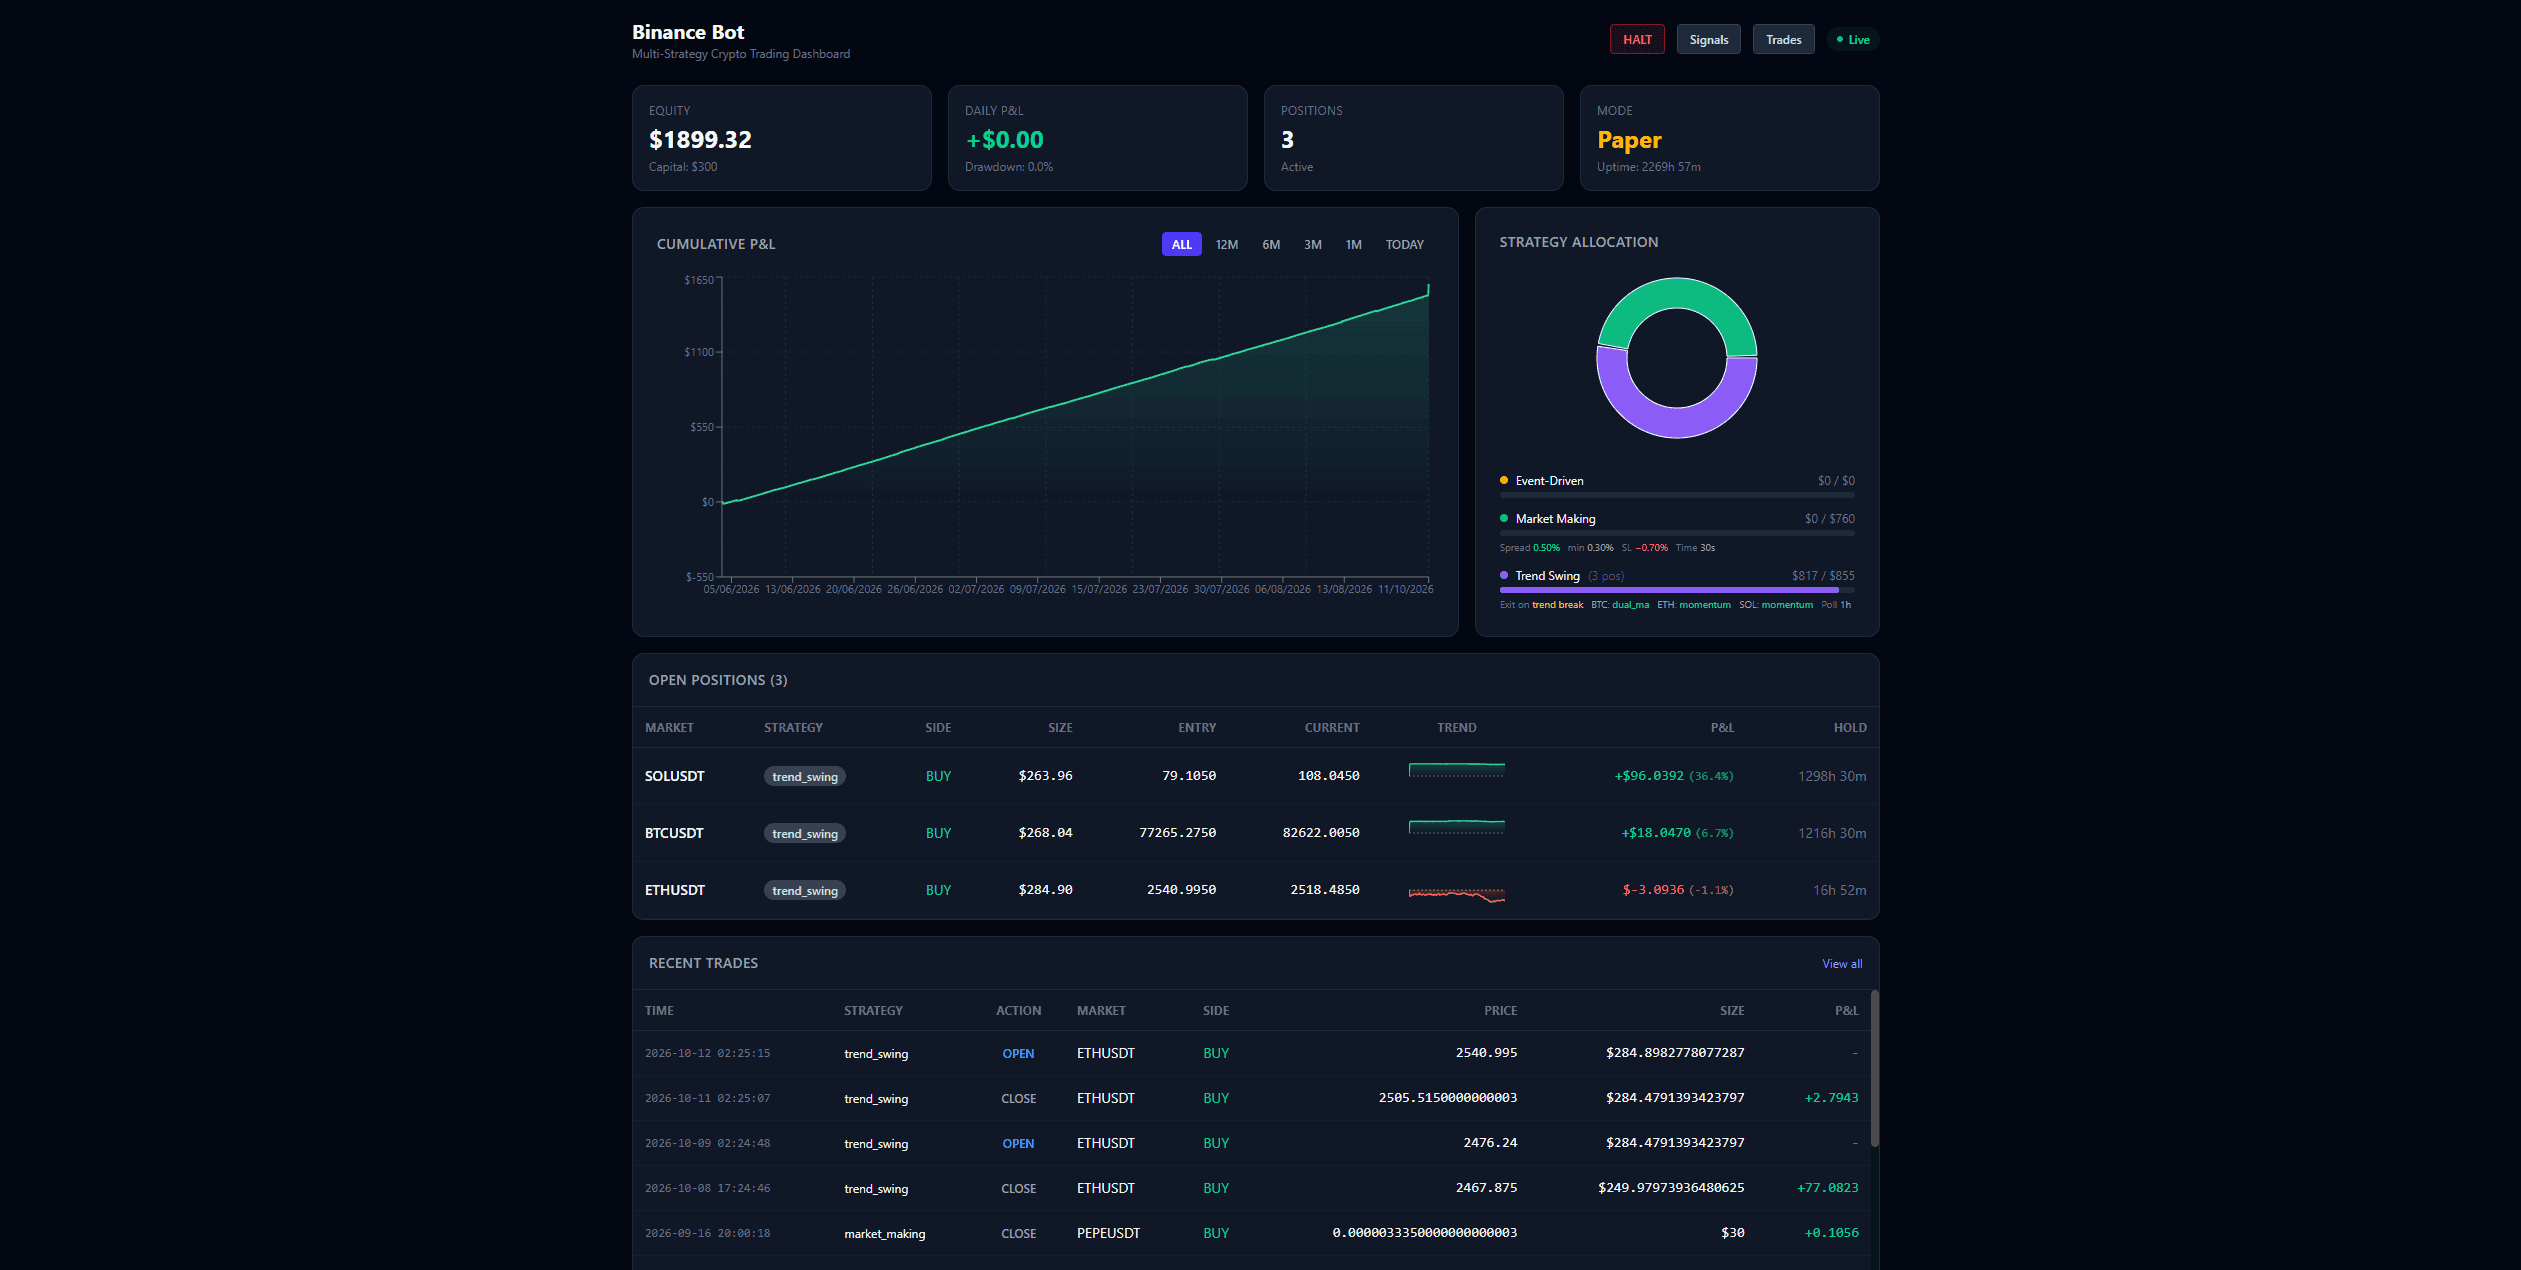This screenshot has height=1270, width=2521.
Task: Open View all recent trades
Action: pos(1842,964)
